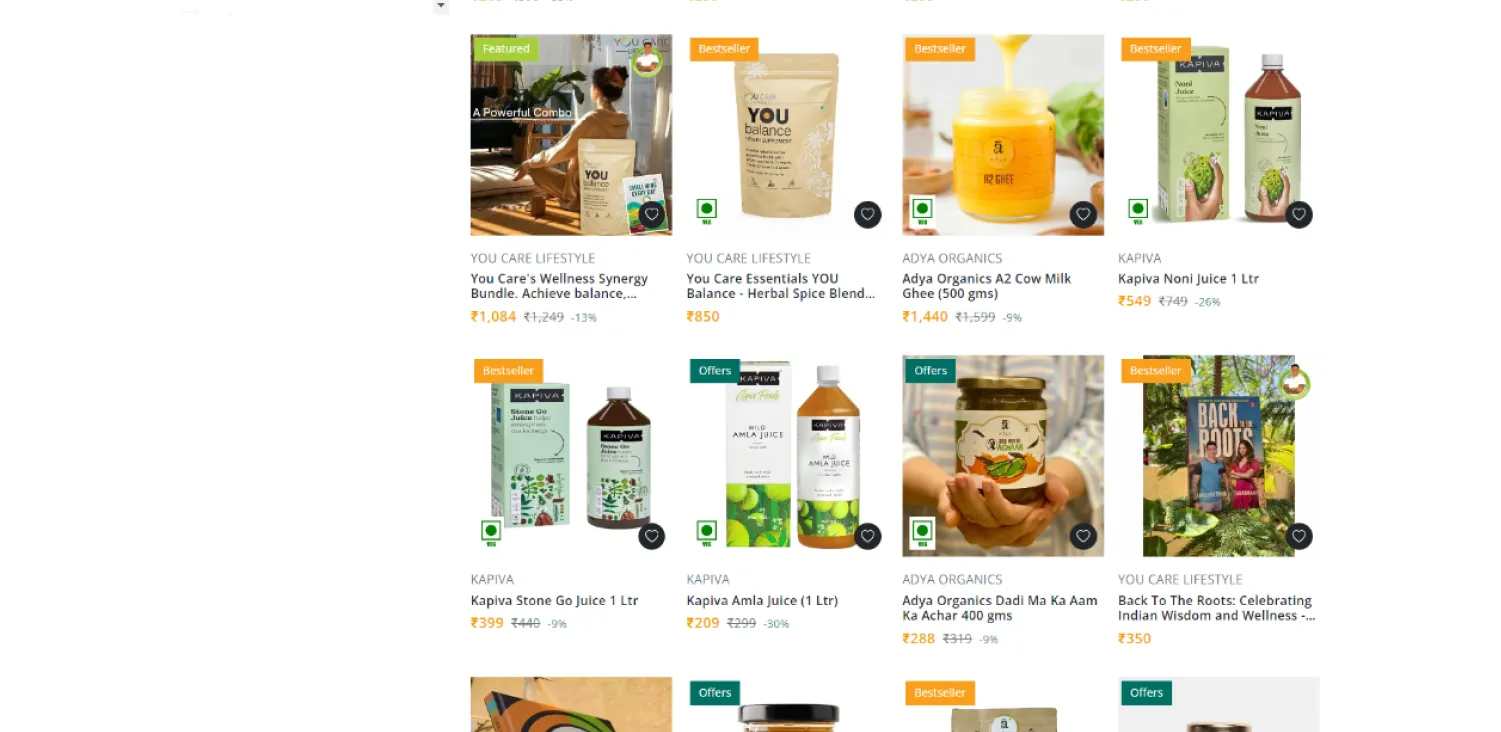
Task: Wishlist the Dadi Ma Ka Aam Ka Achar
Action: 1083,537
